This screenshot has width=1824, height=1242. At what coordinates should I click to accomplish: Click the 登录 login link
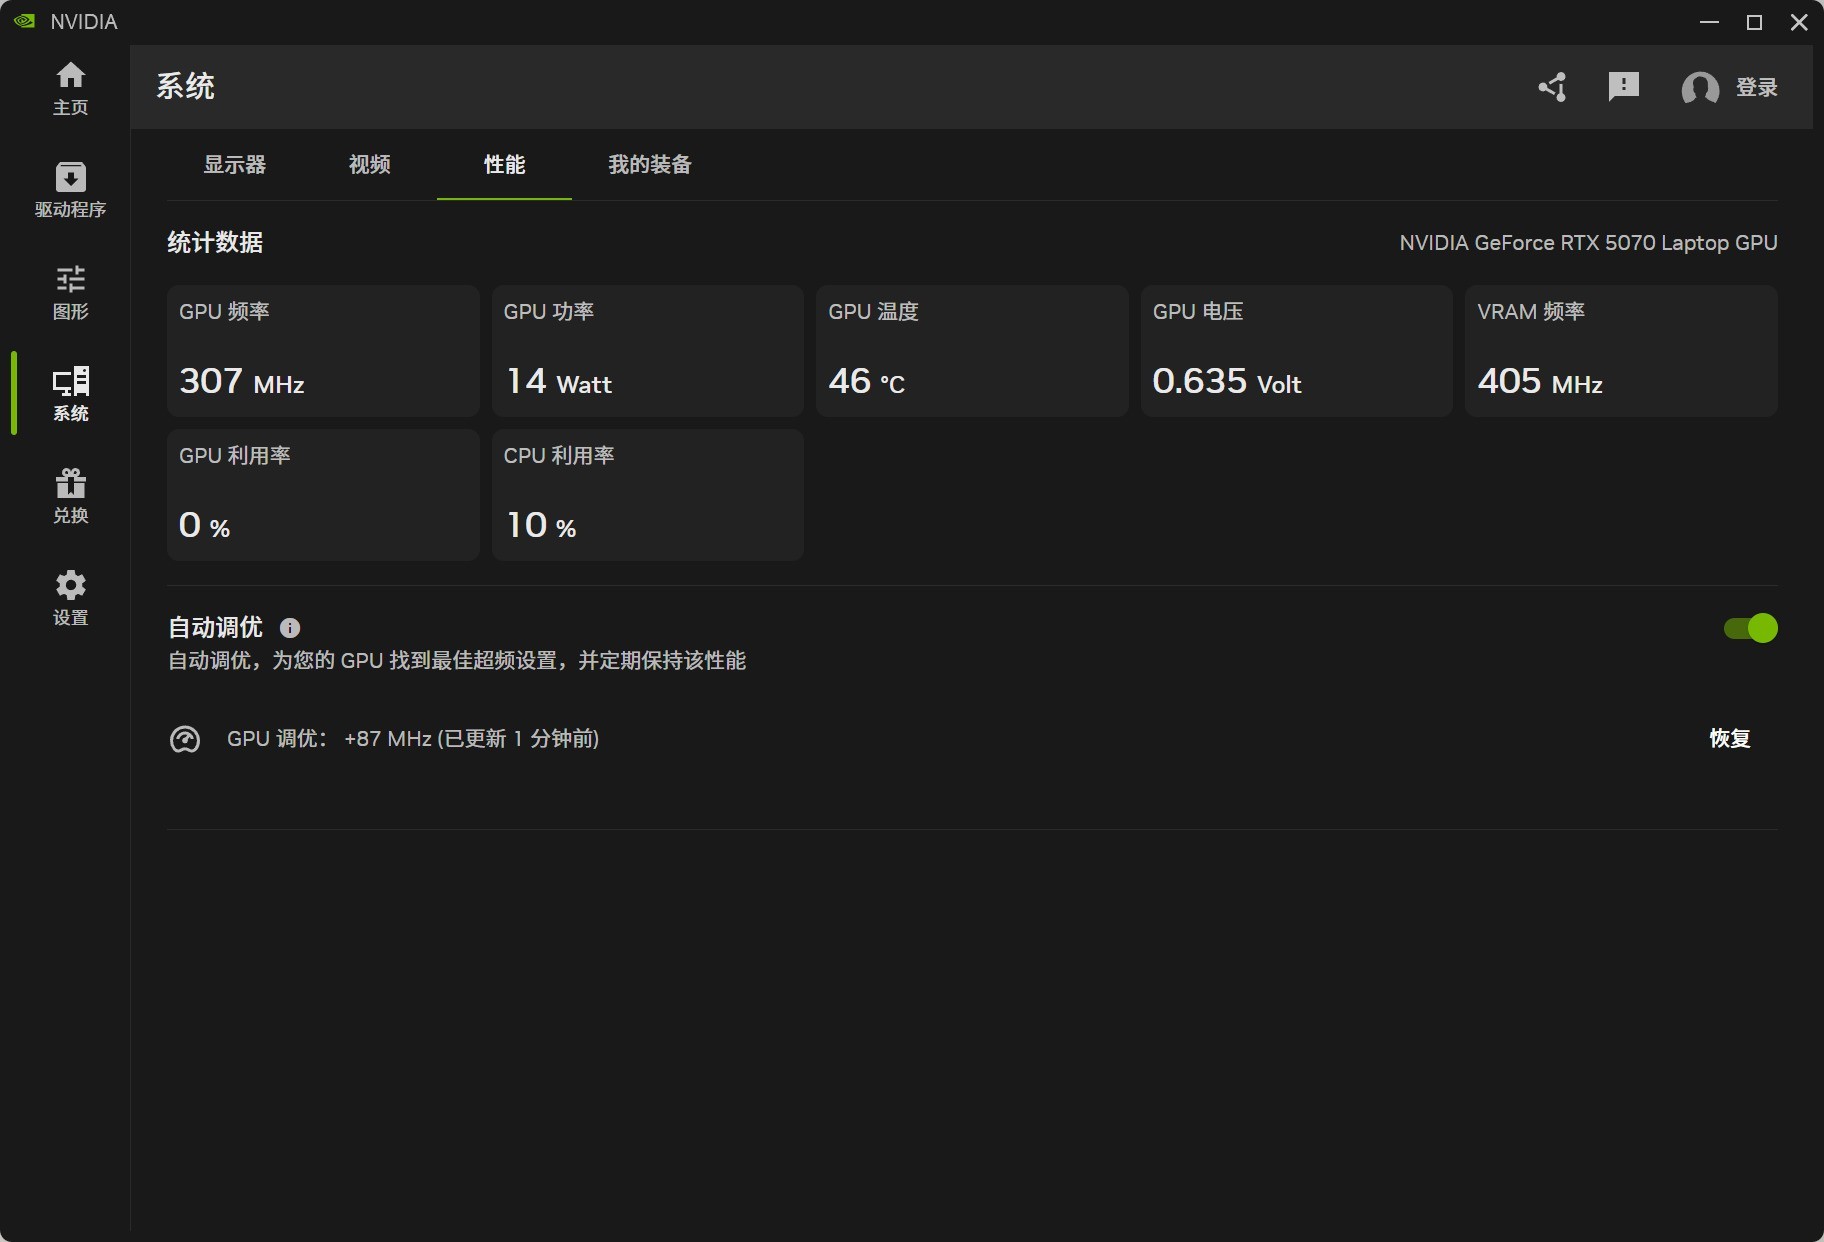pos(1756,88)
